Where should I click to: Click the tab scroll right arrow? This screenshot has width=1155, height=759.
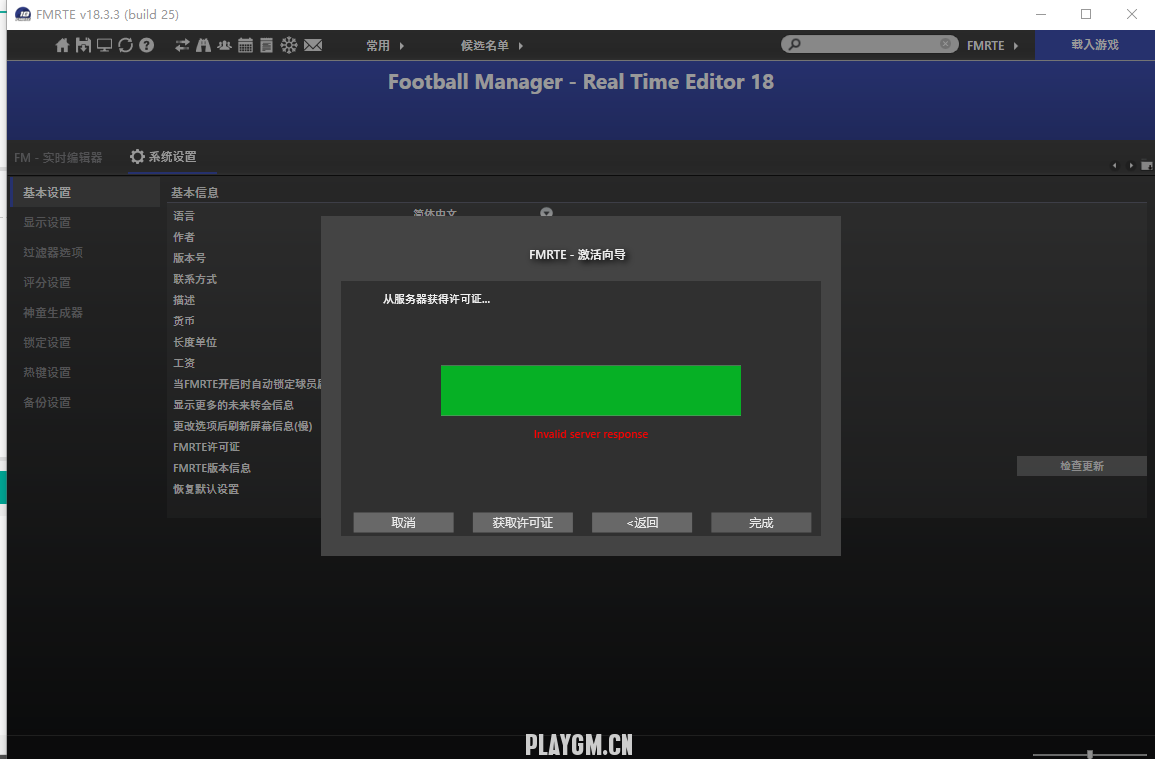[x=1131, y=166]
